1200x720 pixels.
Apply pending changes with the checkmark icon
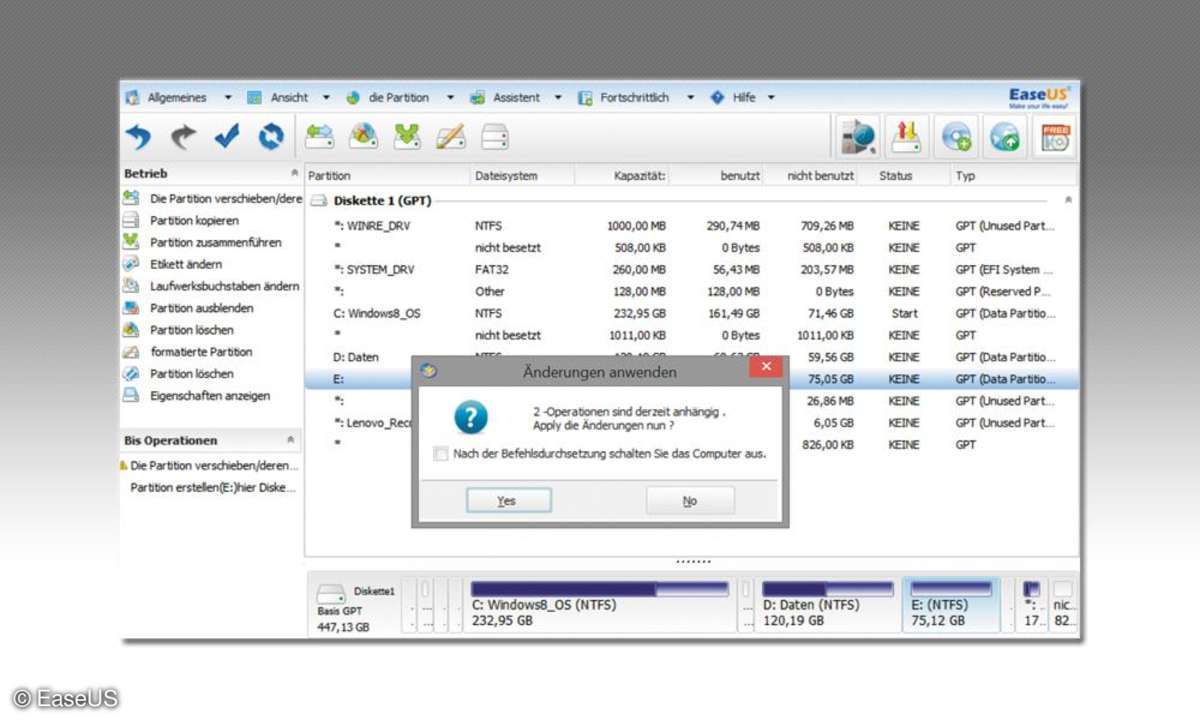(x=227, y=136)
